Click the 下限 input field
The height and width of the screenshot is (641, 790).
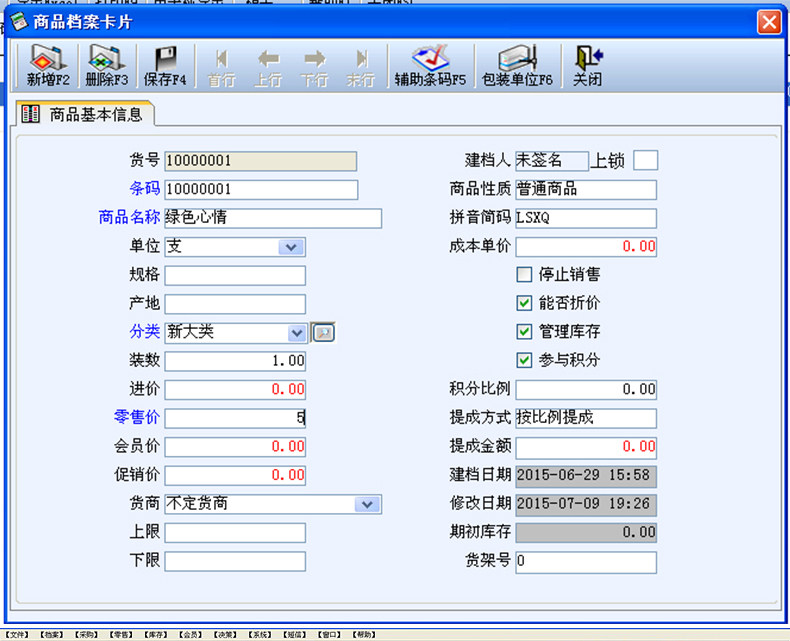235,561
